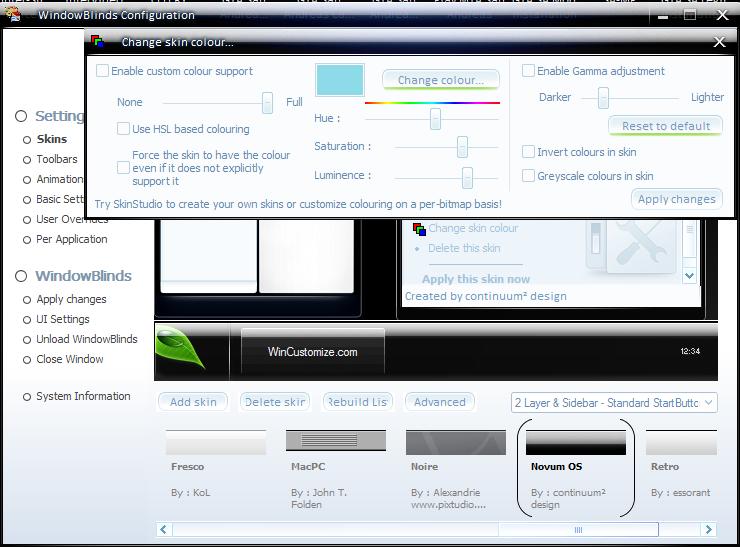The image size is (740, 547).
Task: Enable custom colour support checkbox
Action: pyautogui.click(x=102, y=71)
